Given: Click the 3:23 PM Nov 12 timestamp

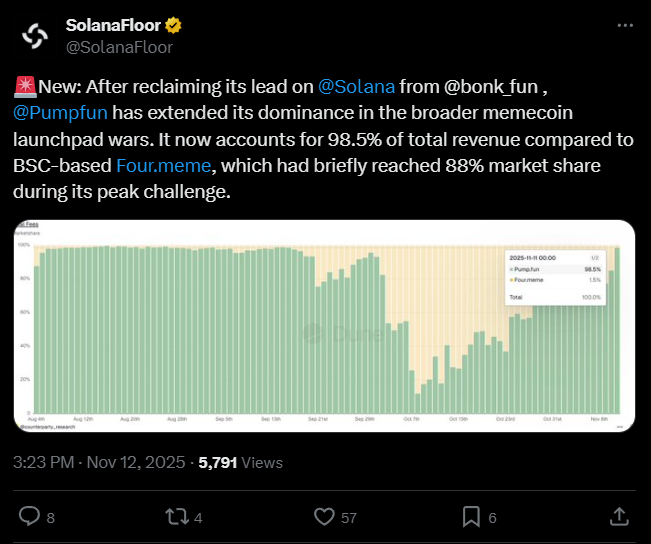Looking at the screenshot, I should point(102,463).
